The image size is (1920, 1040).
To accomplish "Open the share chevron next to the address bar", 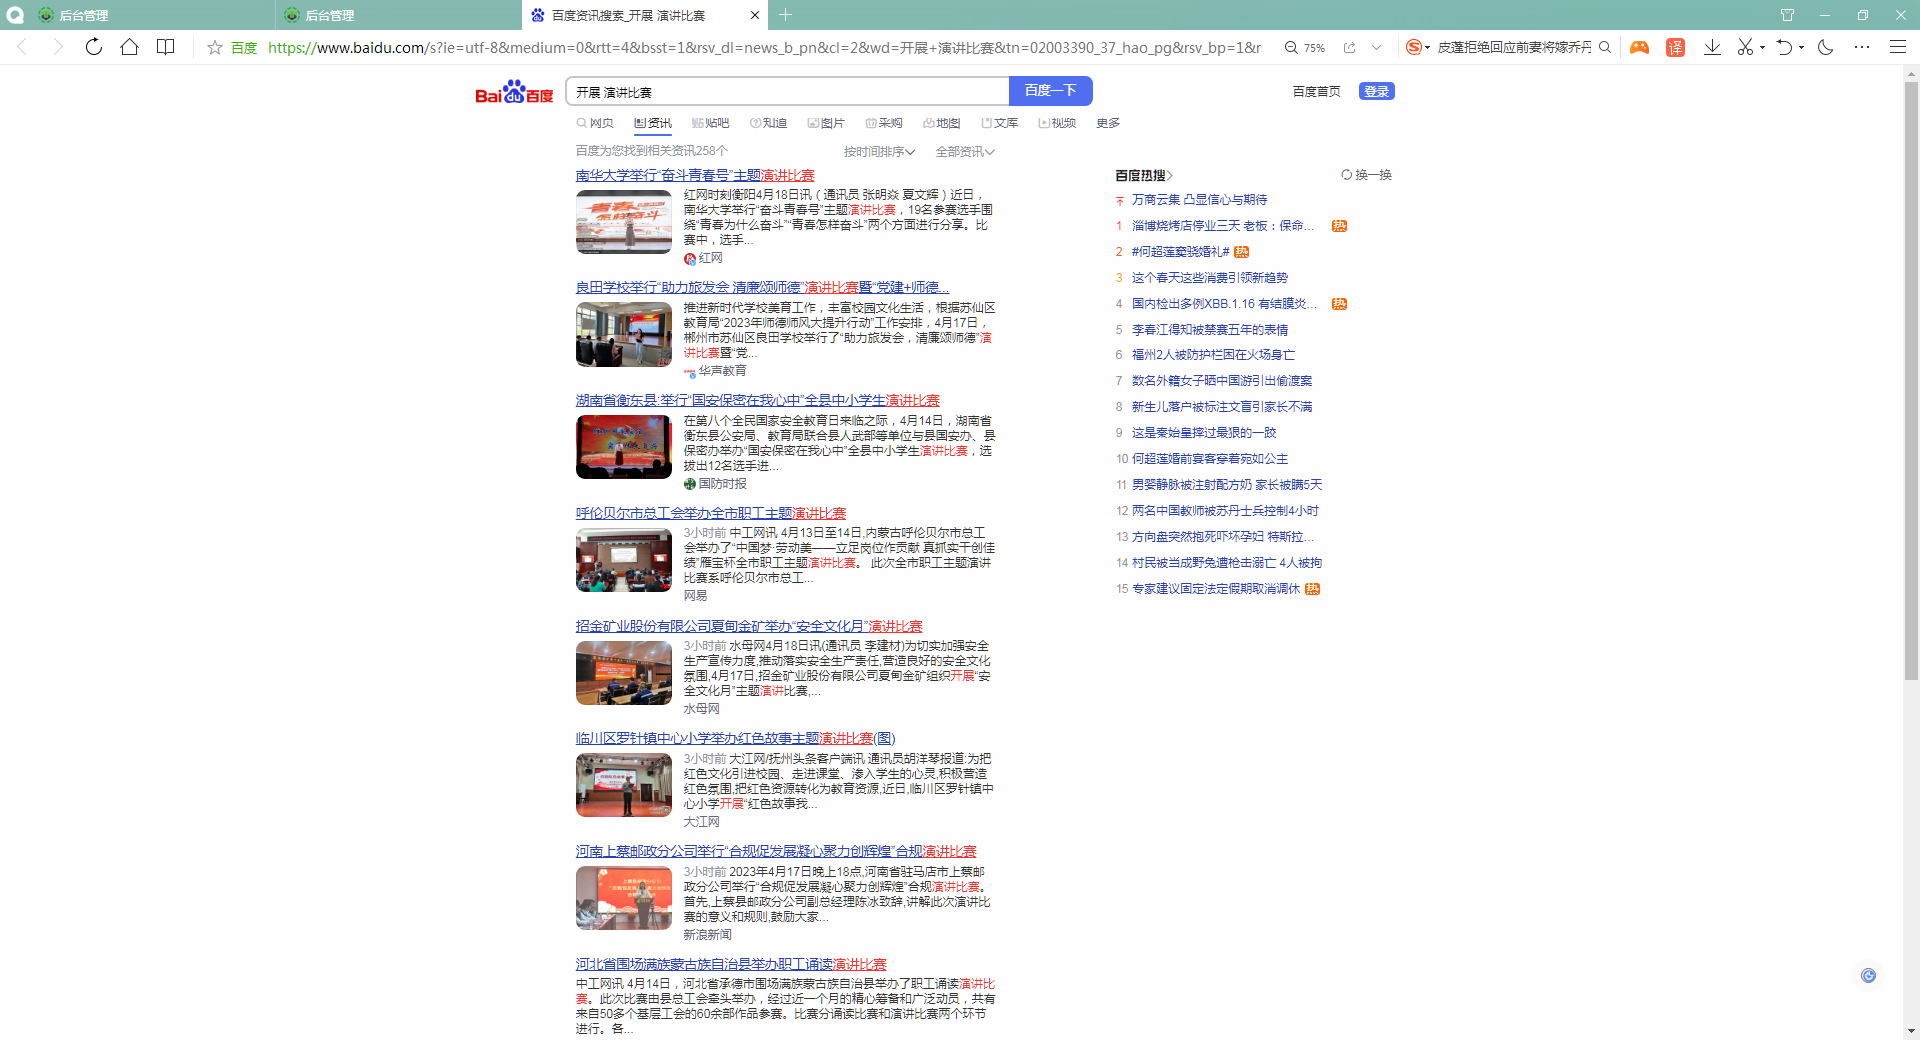I will pos(1378,47).
